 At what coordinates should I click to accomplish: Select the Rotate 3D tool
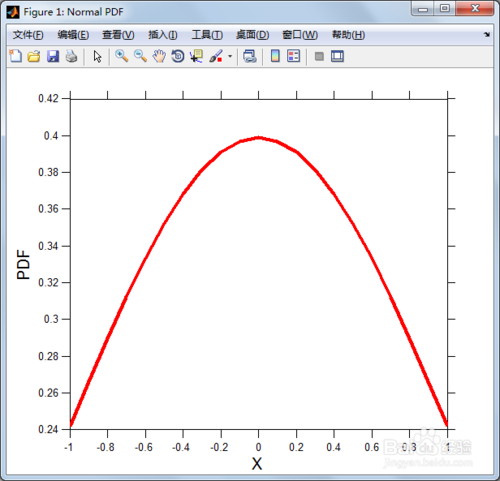point(178,56)
